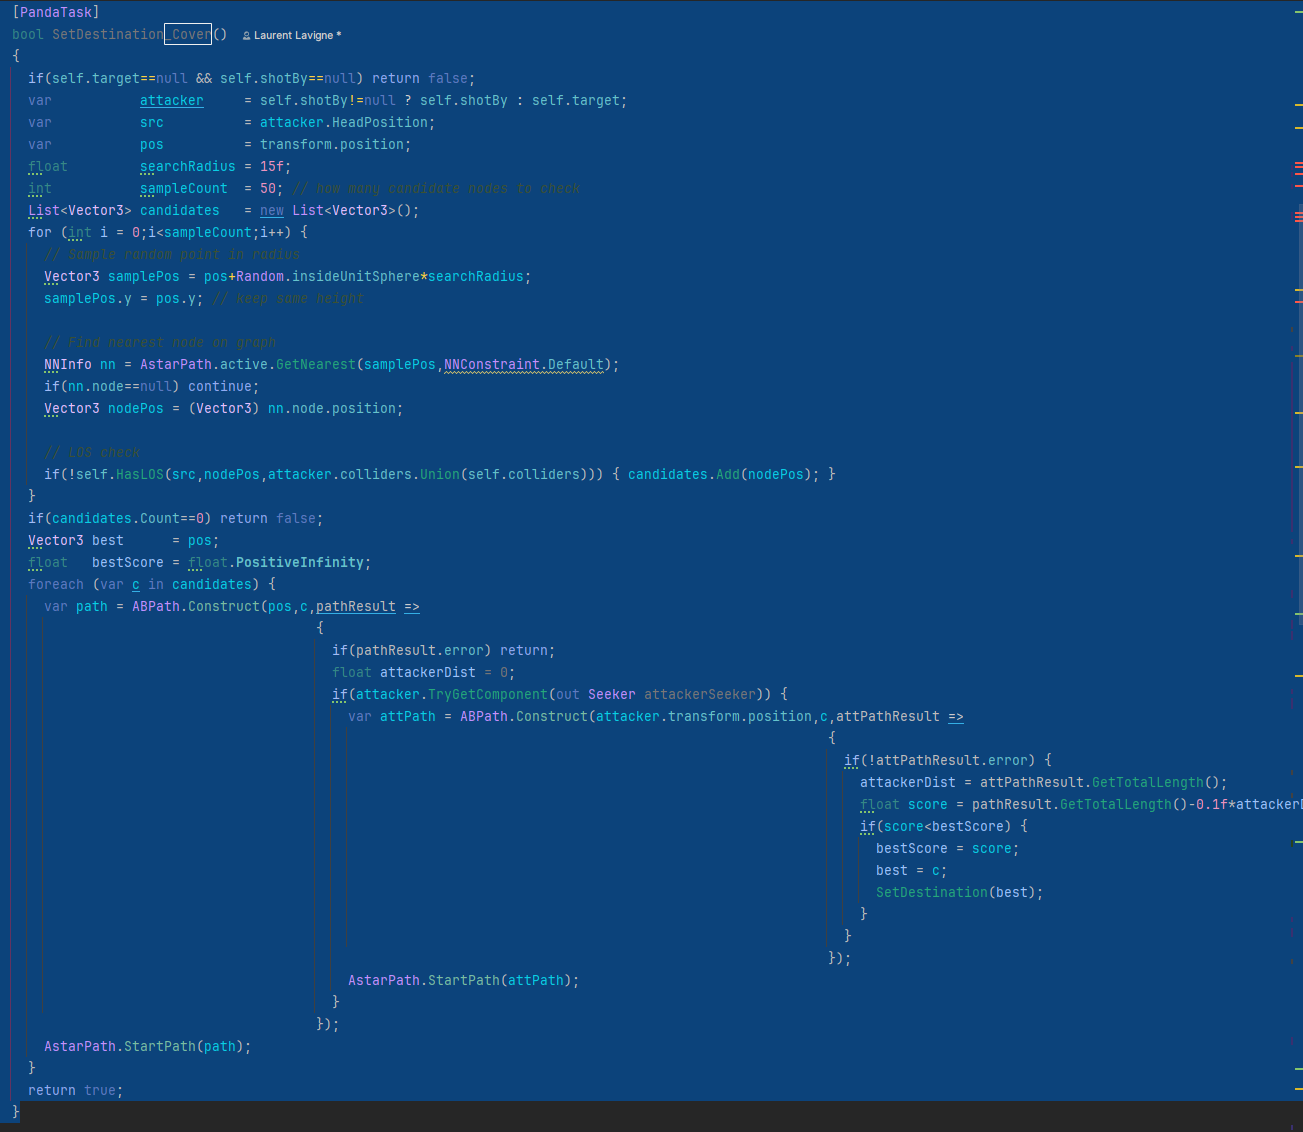
Task: Click the searchRadius variable declaration
Action: pos(187,167)
